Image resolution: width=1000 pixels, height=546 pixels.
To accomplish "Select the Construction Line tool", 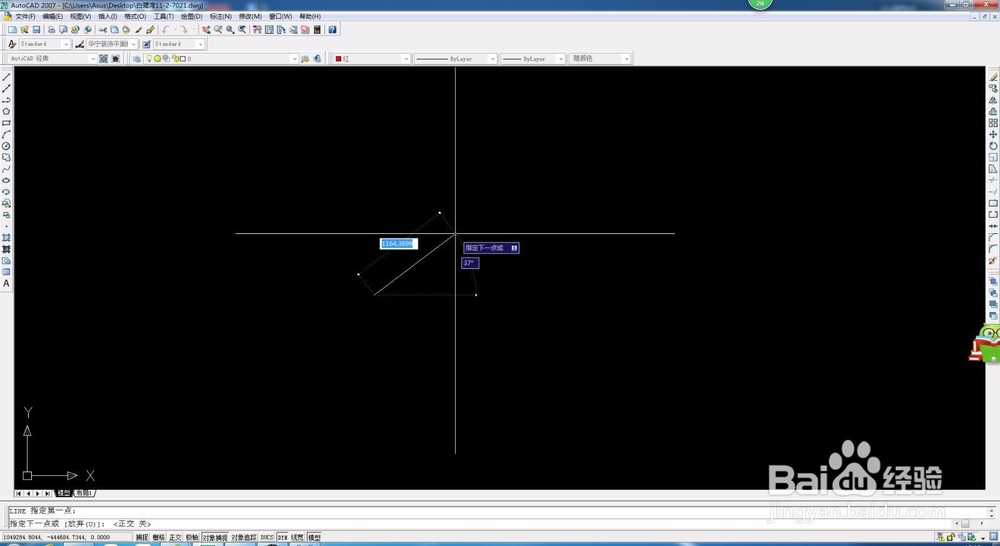I will click(6, 88).
